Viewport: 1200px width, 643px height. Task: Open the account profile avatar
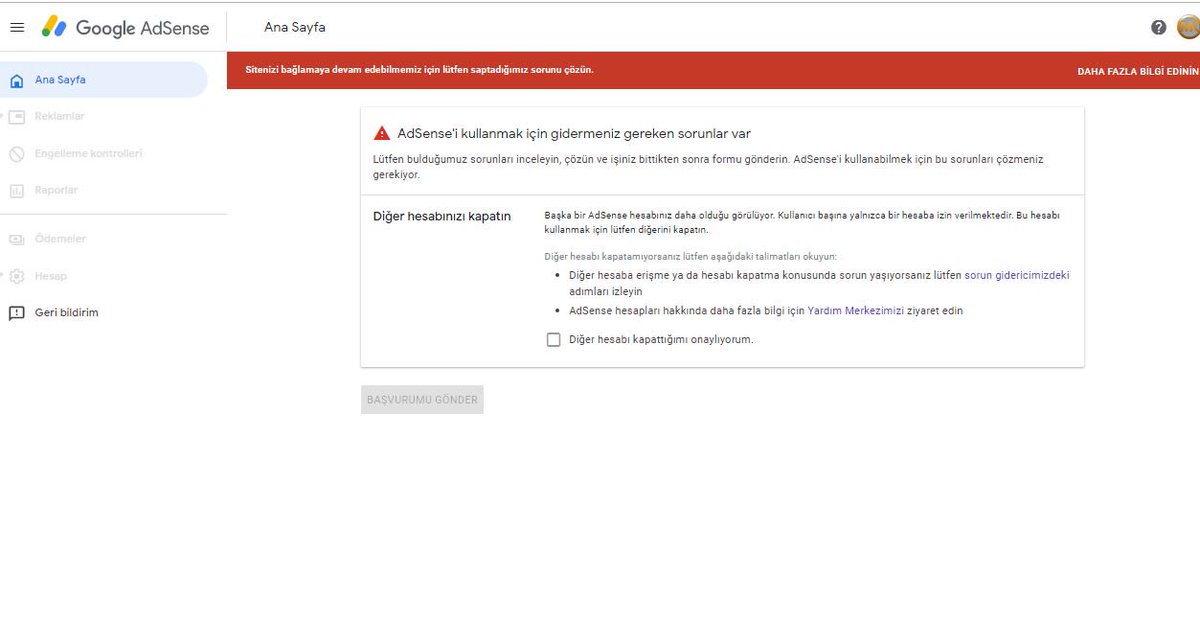(1188, 27)
